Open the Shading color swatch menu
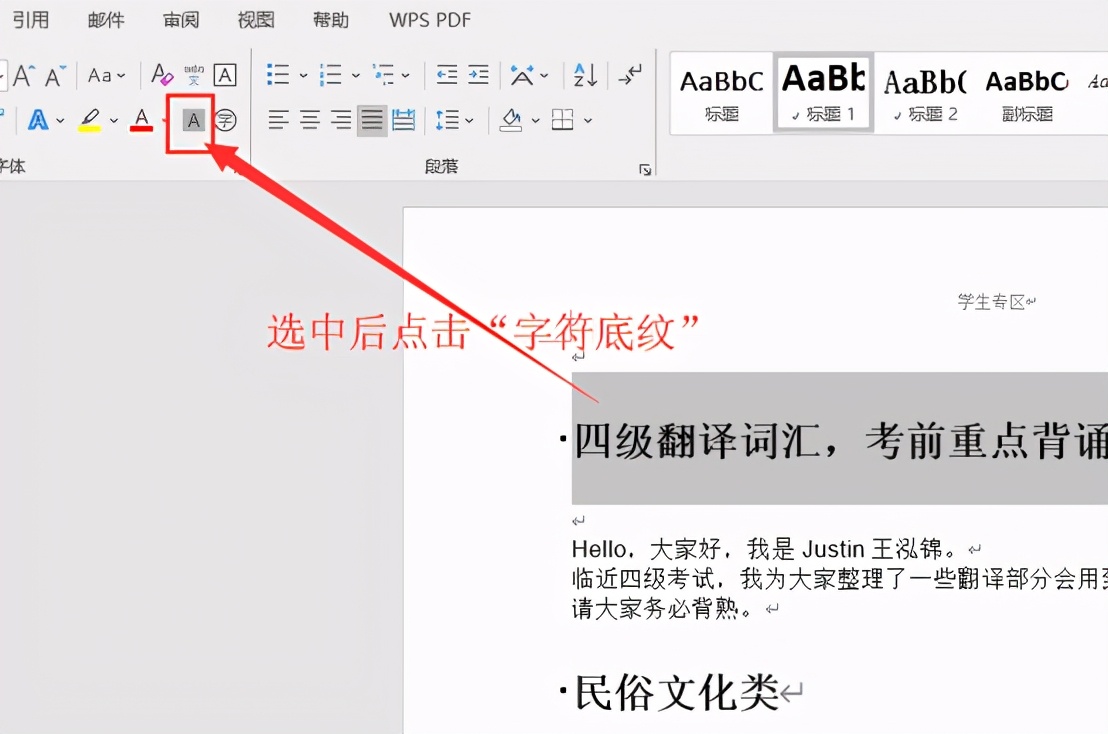1108x734 pixels. (533, 119)
